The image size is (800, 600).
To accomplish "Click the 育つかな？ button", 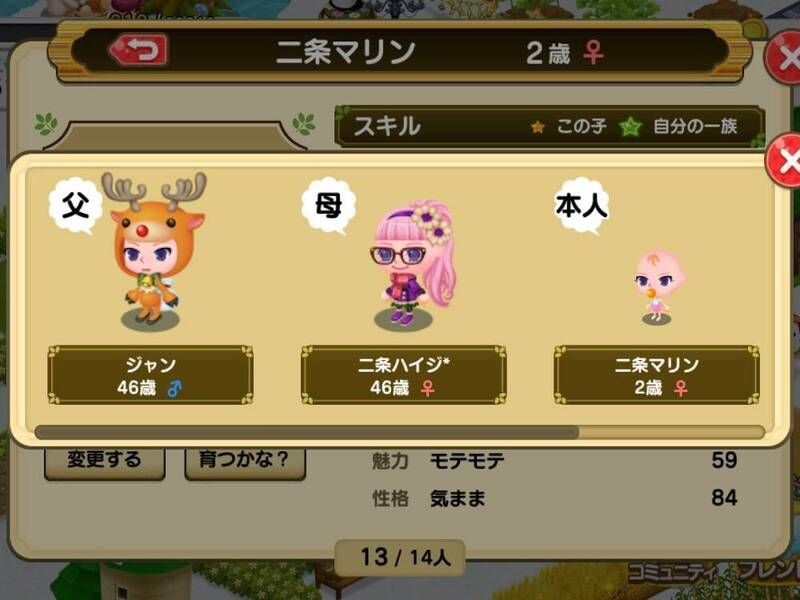I will click(x=245, y=462).
